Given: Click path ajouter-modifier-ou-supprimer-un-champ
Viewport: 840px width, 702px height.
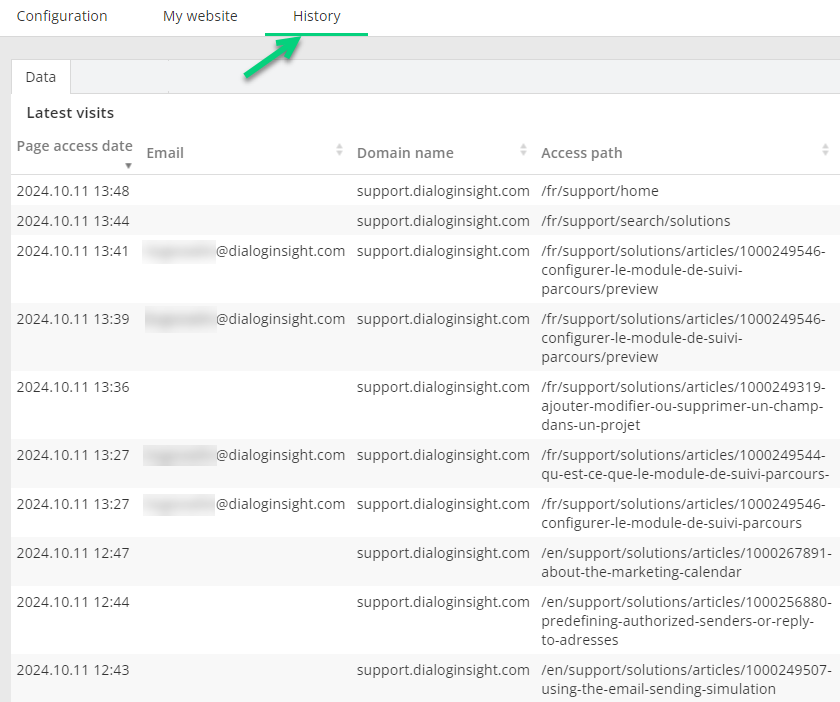Looking at the screenshot, I should pyautogui.click(x=683, y=406).
